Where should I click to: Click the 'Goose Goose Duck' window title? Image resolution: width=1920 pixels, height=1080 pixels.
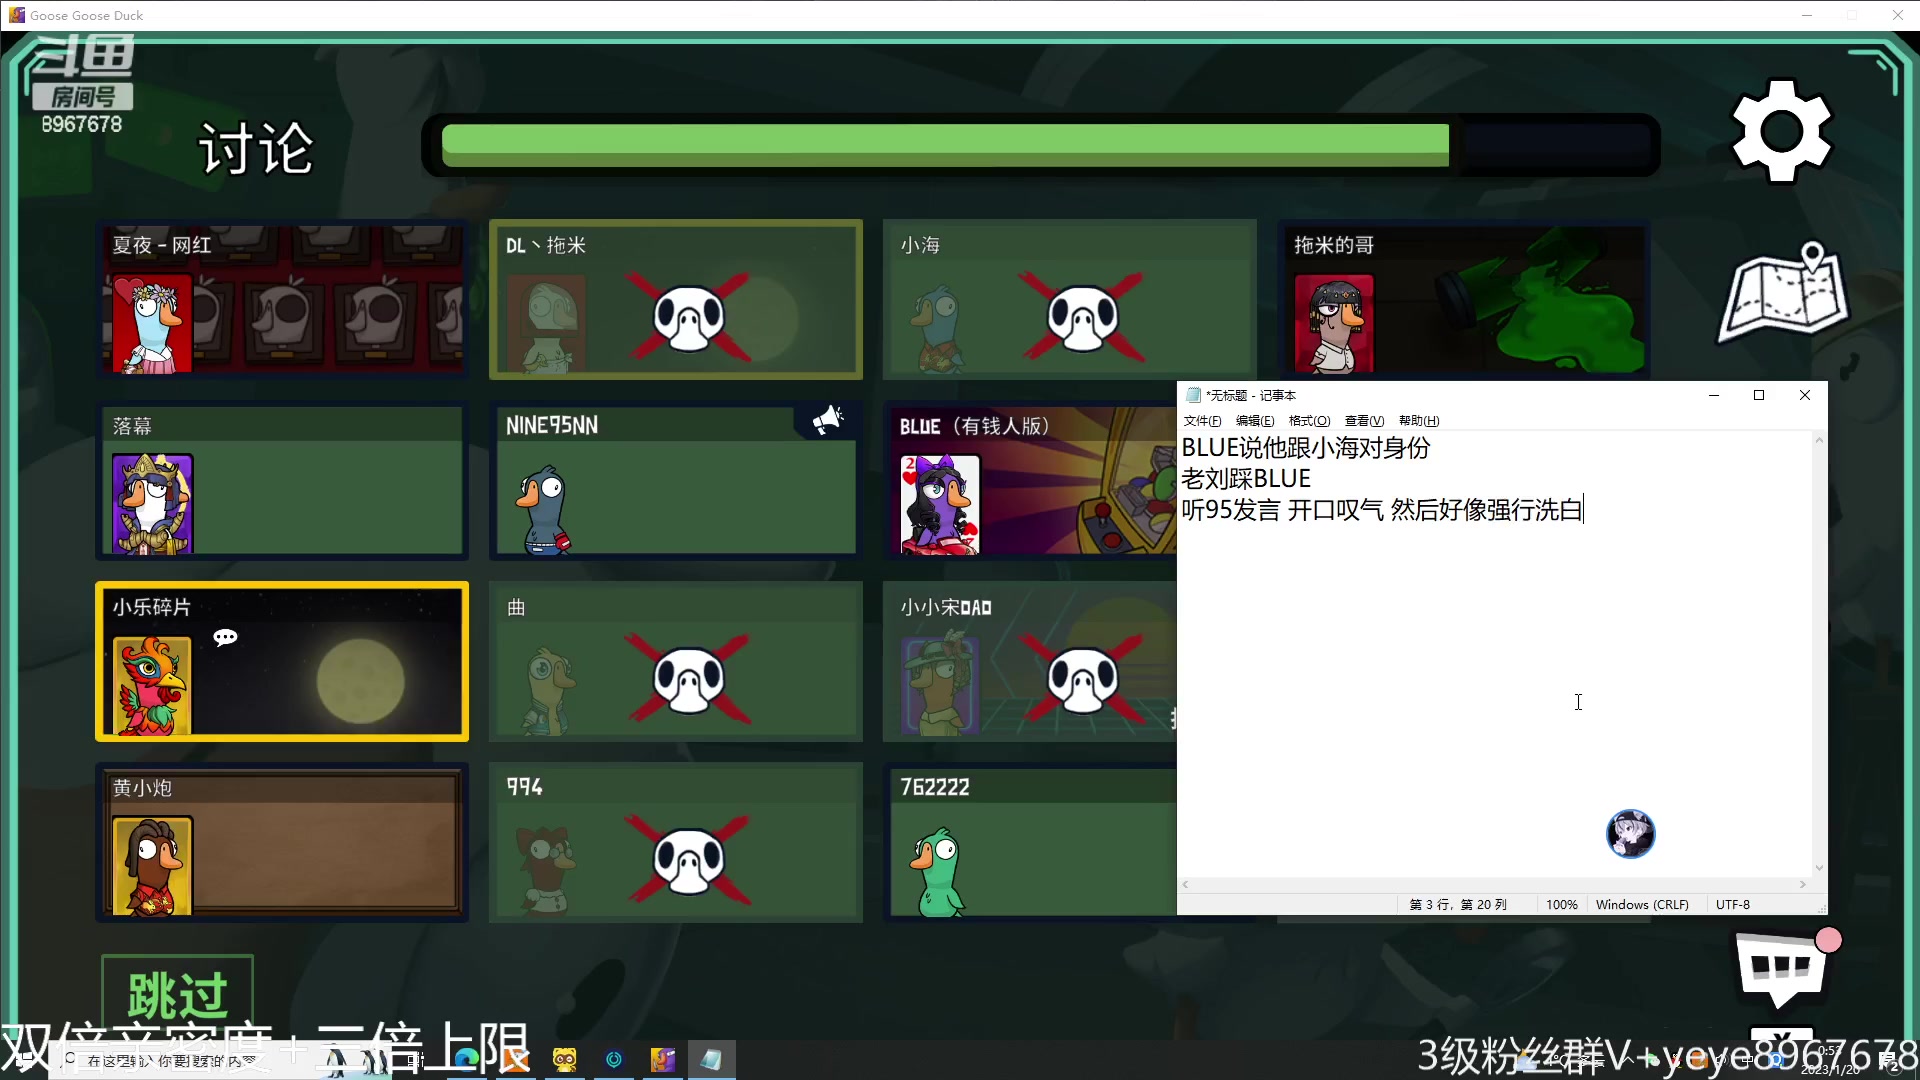click(x=87, y=15)
